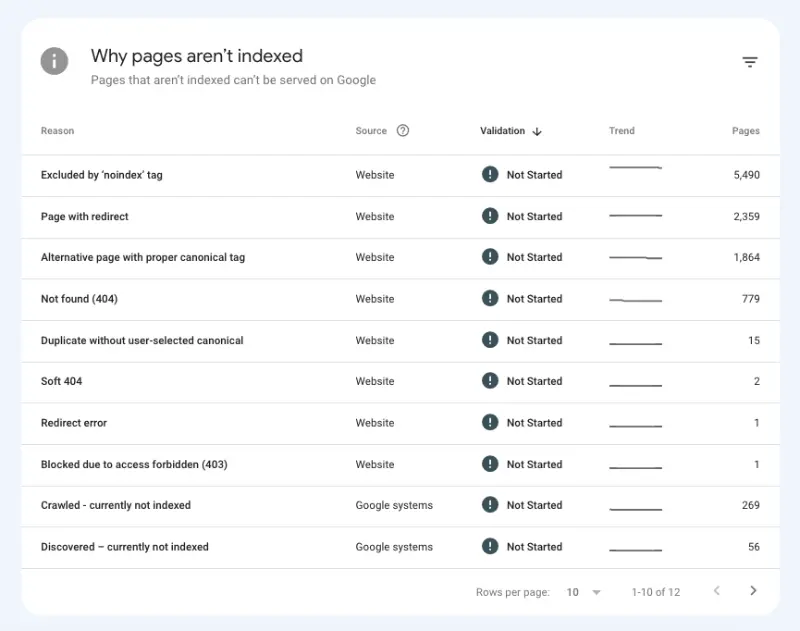Click the status icon in Soft 404 row
The height and width of the screenshot is (631, 800).
point(490,381)
